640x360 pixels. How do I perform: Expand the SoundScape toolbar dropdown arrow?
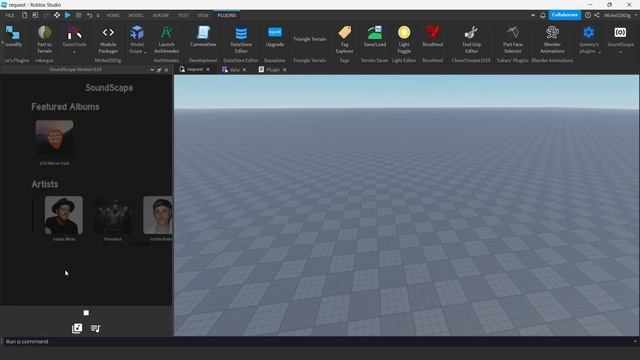620,52
